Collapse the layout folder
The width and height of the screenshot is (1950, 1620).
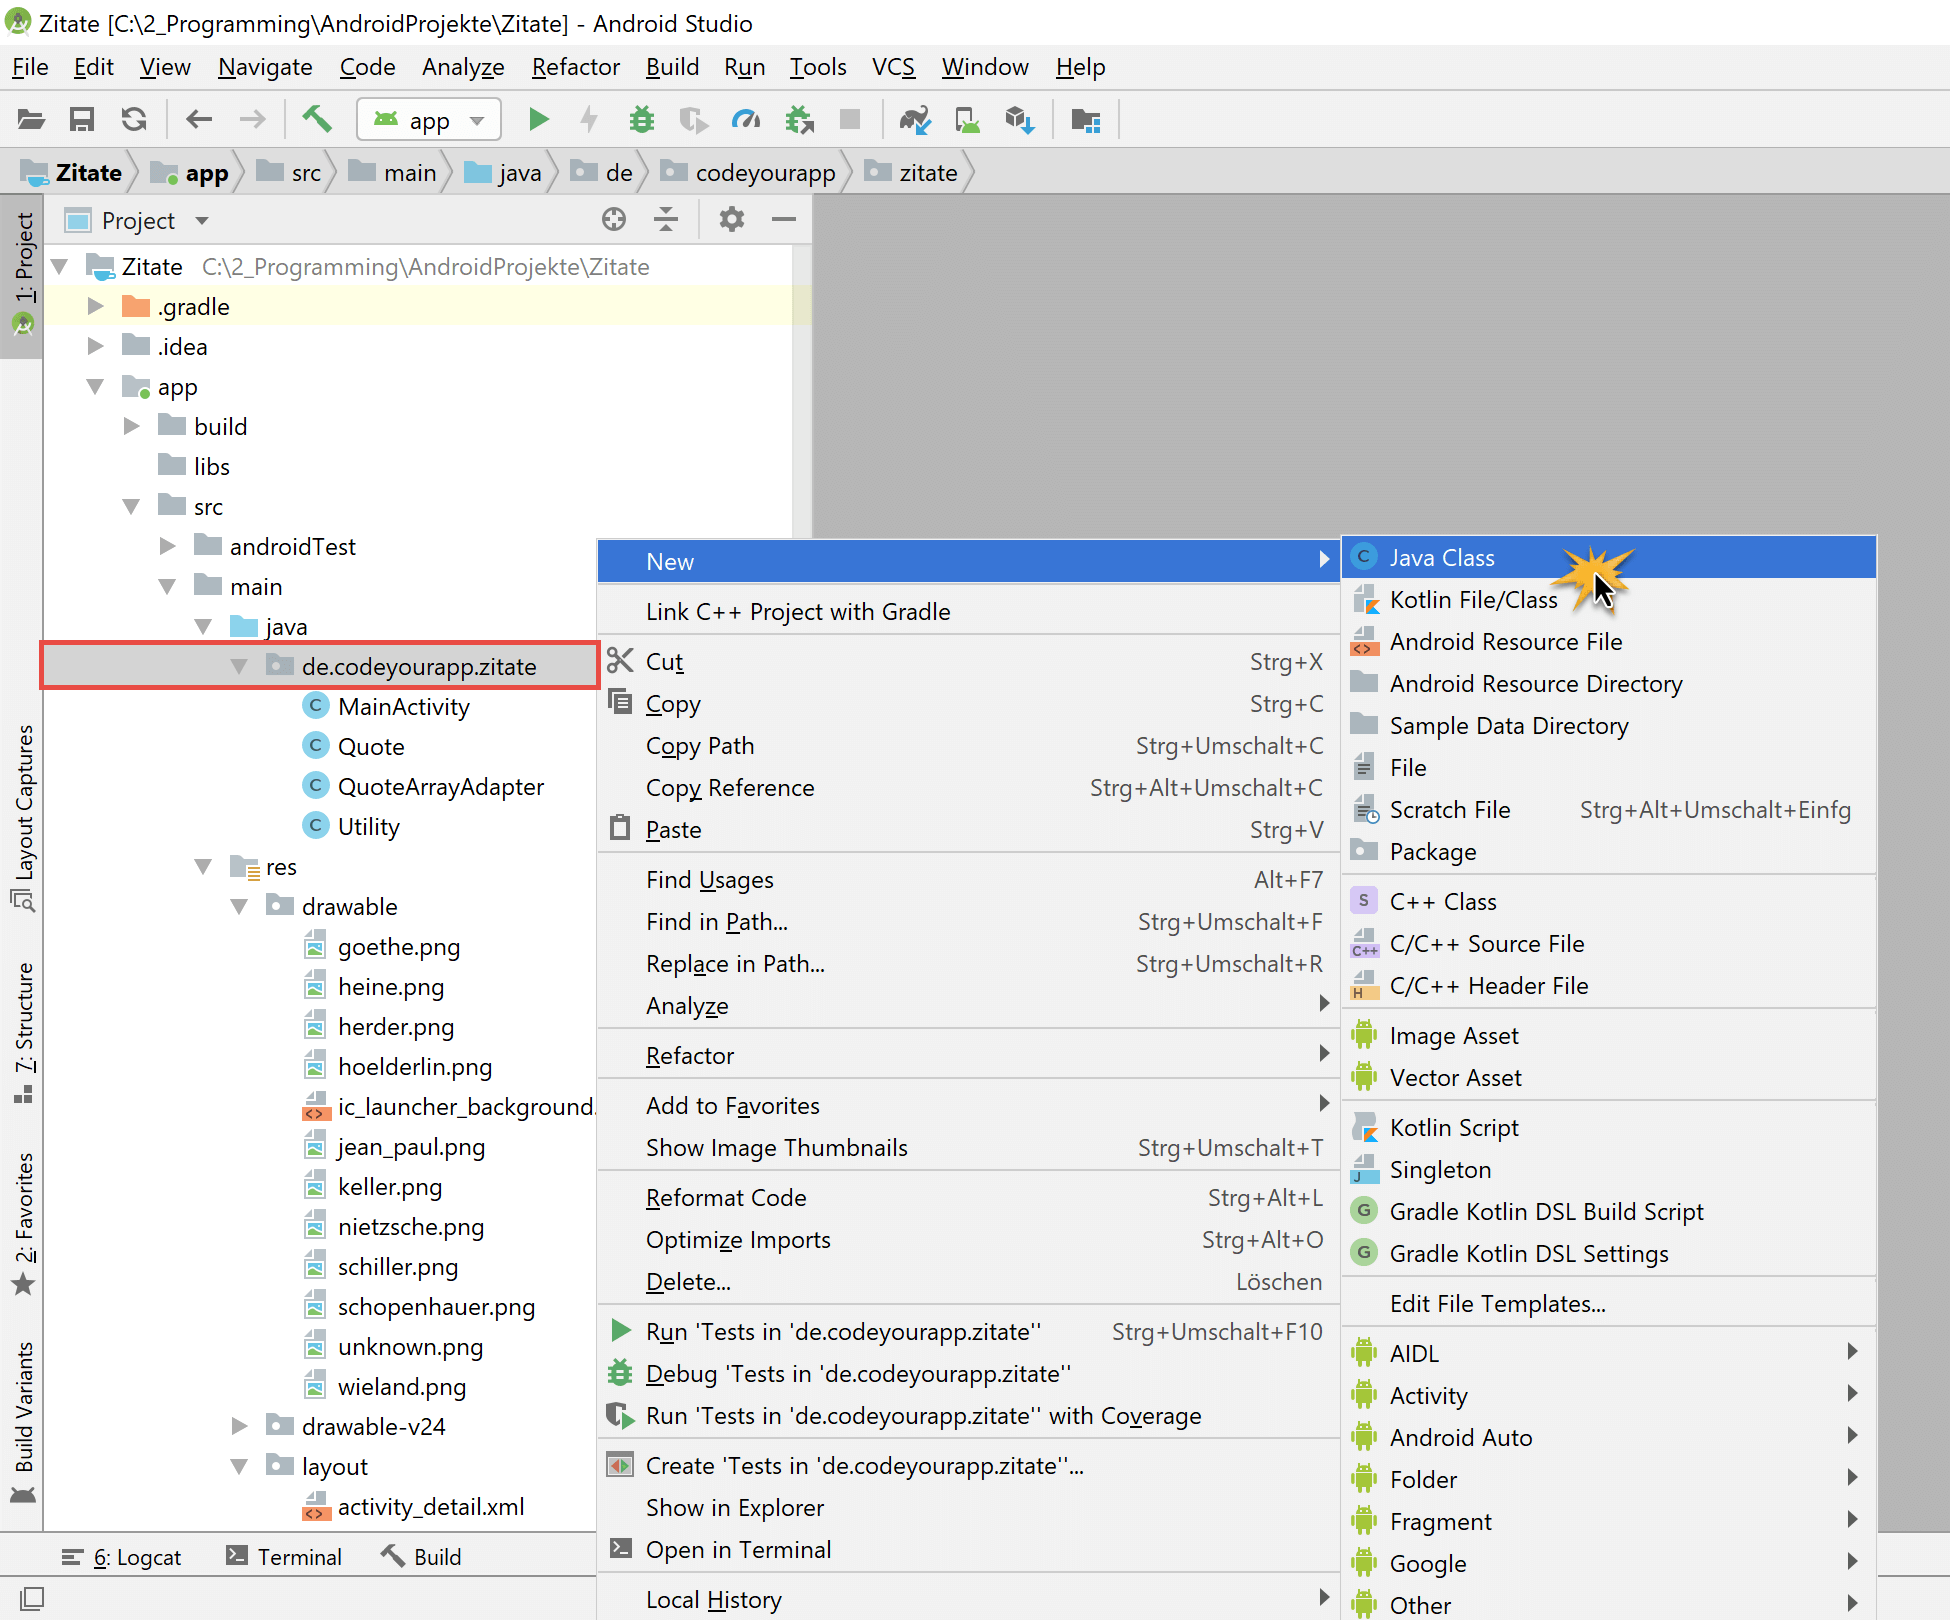(240, 1466)
